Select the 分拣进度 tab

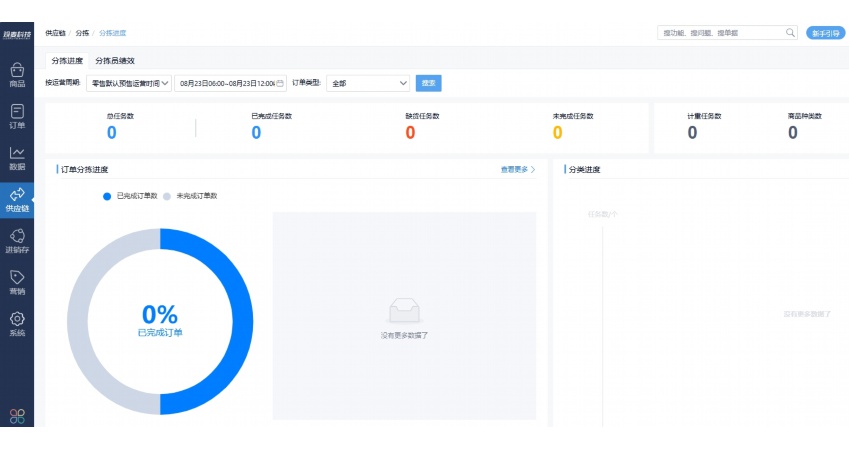[67, 61]
